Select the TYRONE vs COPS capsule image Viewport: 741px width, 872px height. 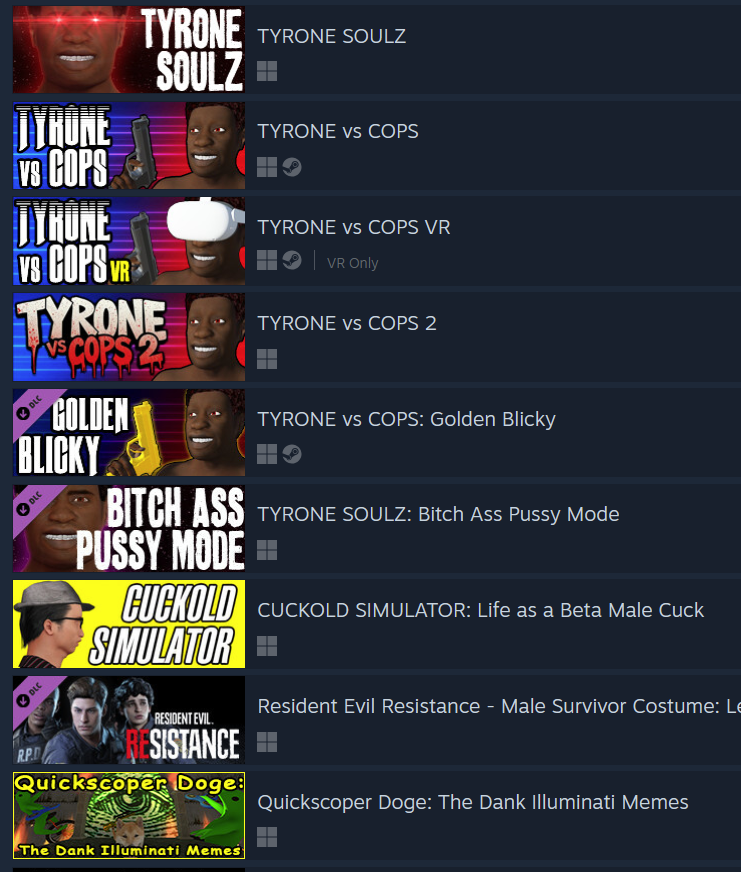129,145
